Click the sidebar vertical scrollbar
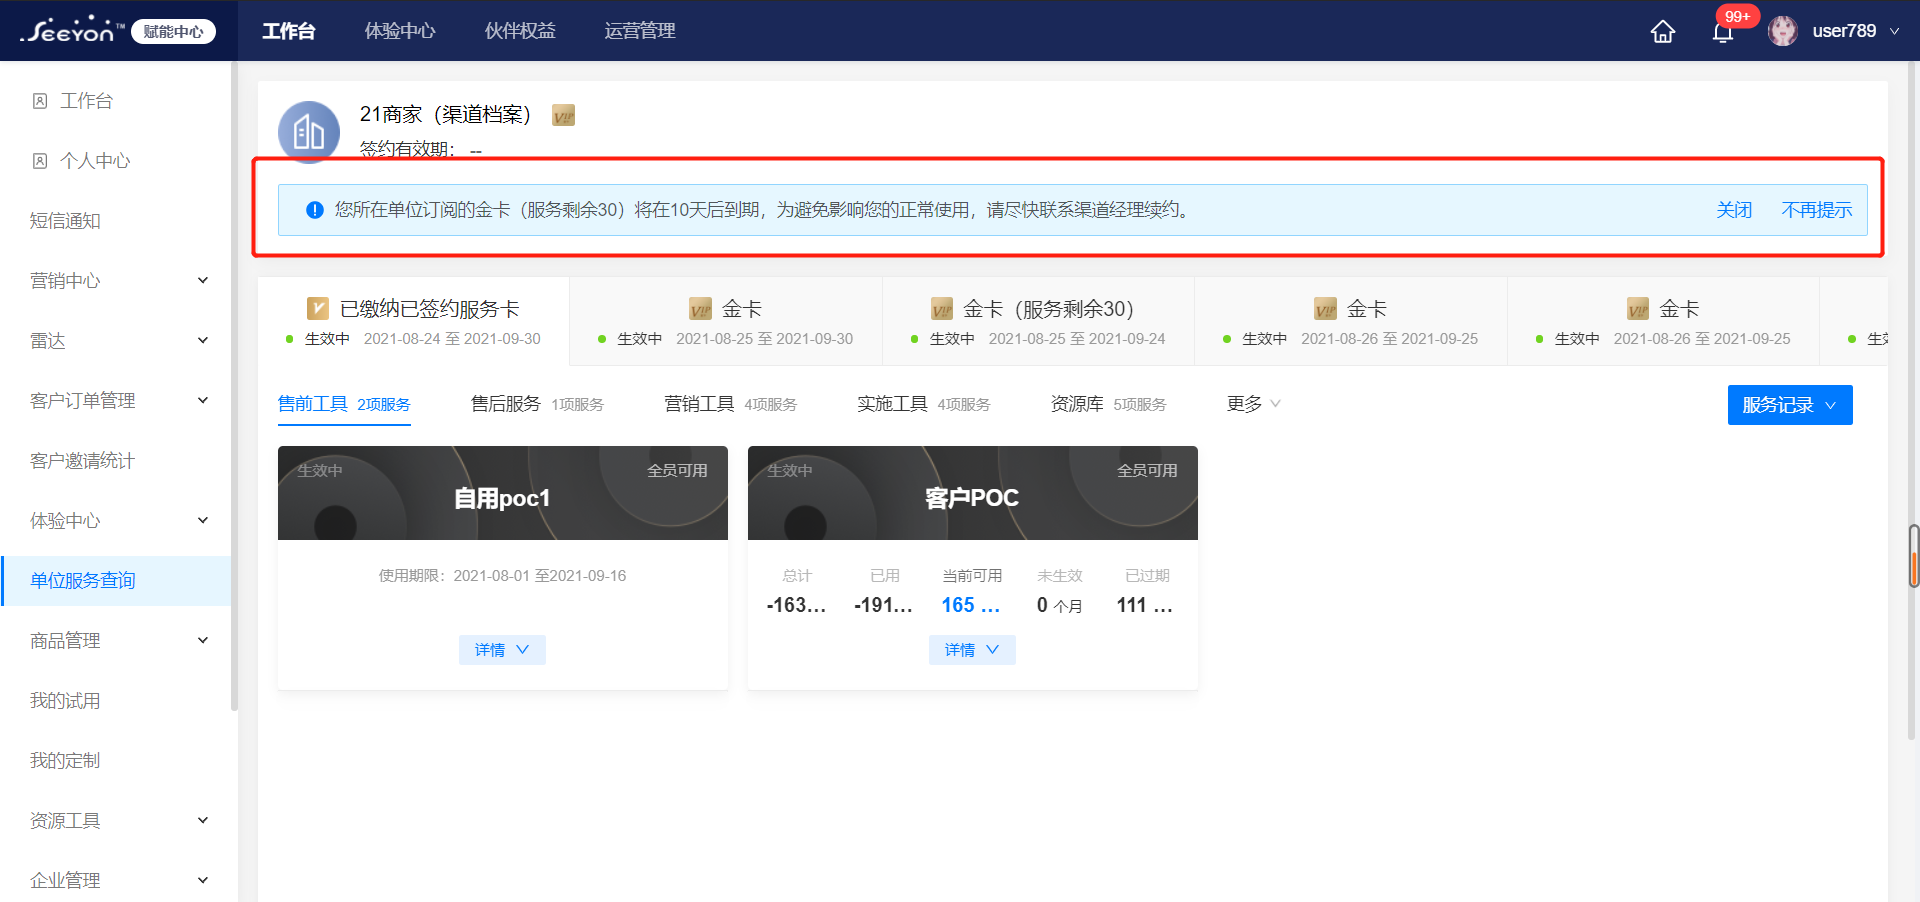The width and height of the screenshot is (1920, 902). point(234,385)
